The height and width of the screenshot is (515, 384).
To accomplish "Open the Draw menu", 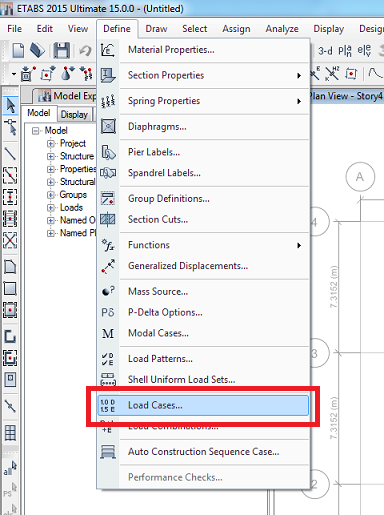I will tap(156, 29).
